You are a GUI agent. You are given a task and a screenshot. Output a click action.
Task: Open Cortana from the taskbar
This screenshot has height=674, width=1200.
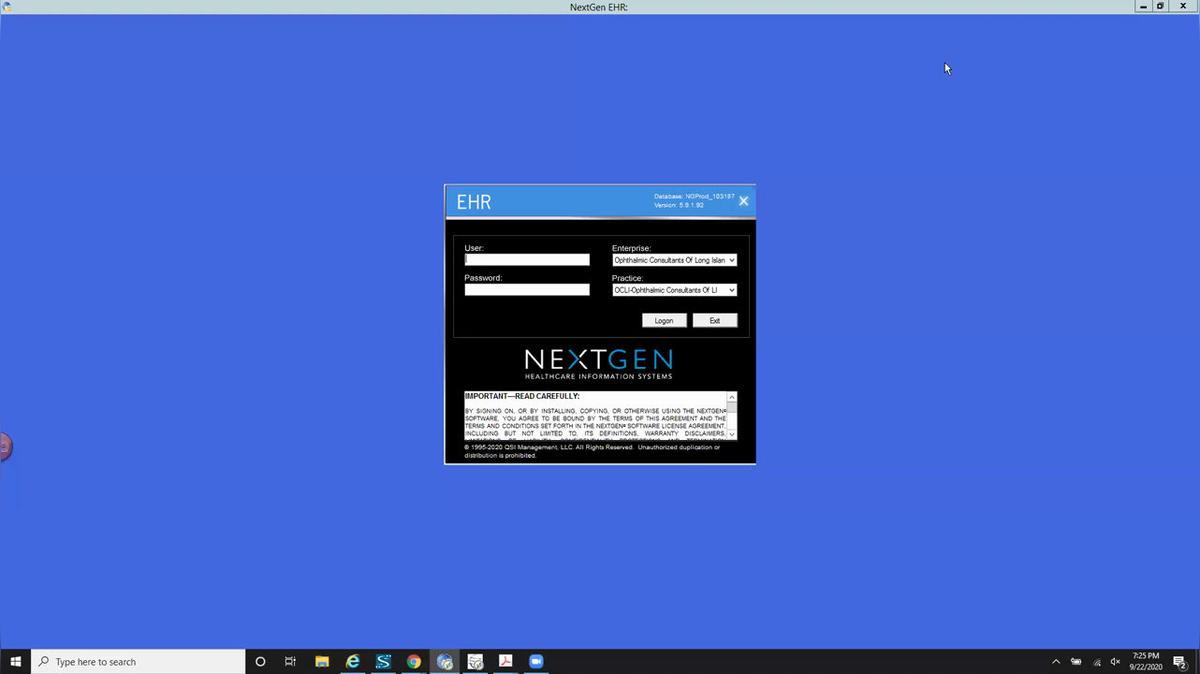click(260, 662)
